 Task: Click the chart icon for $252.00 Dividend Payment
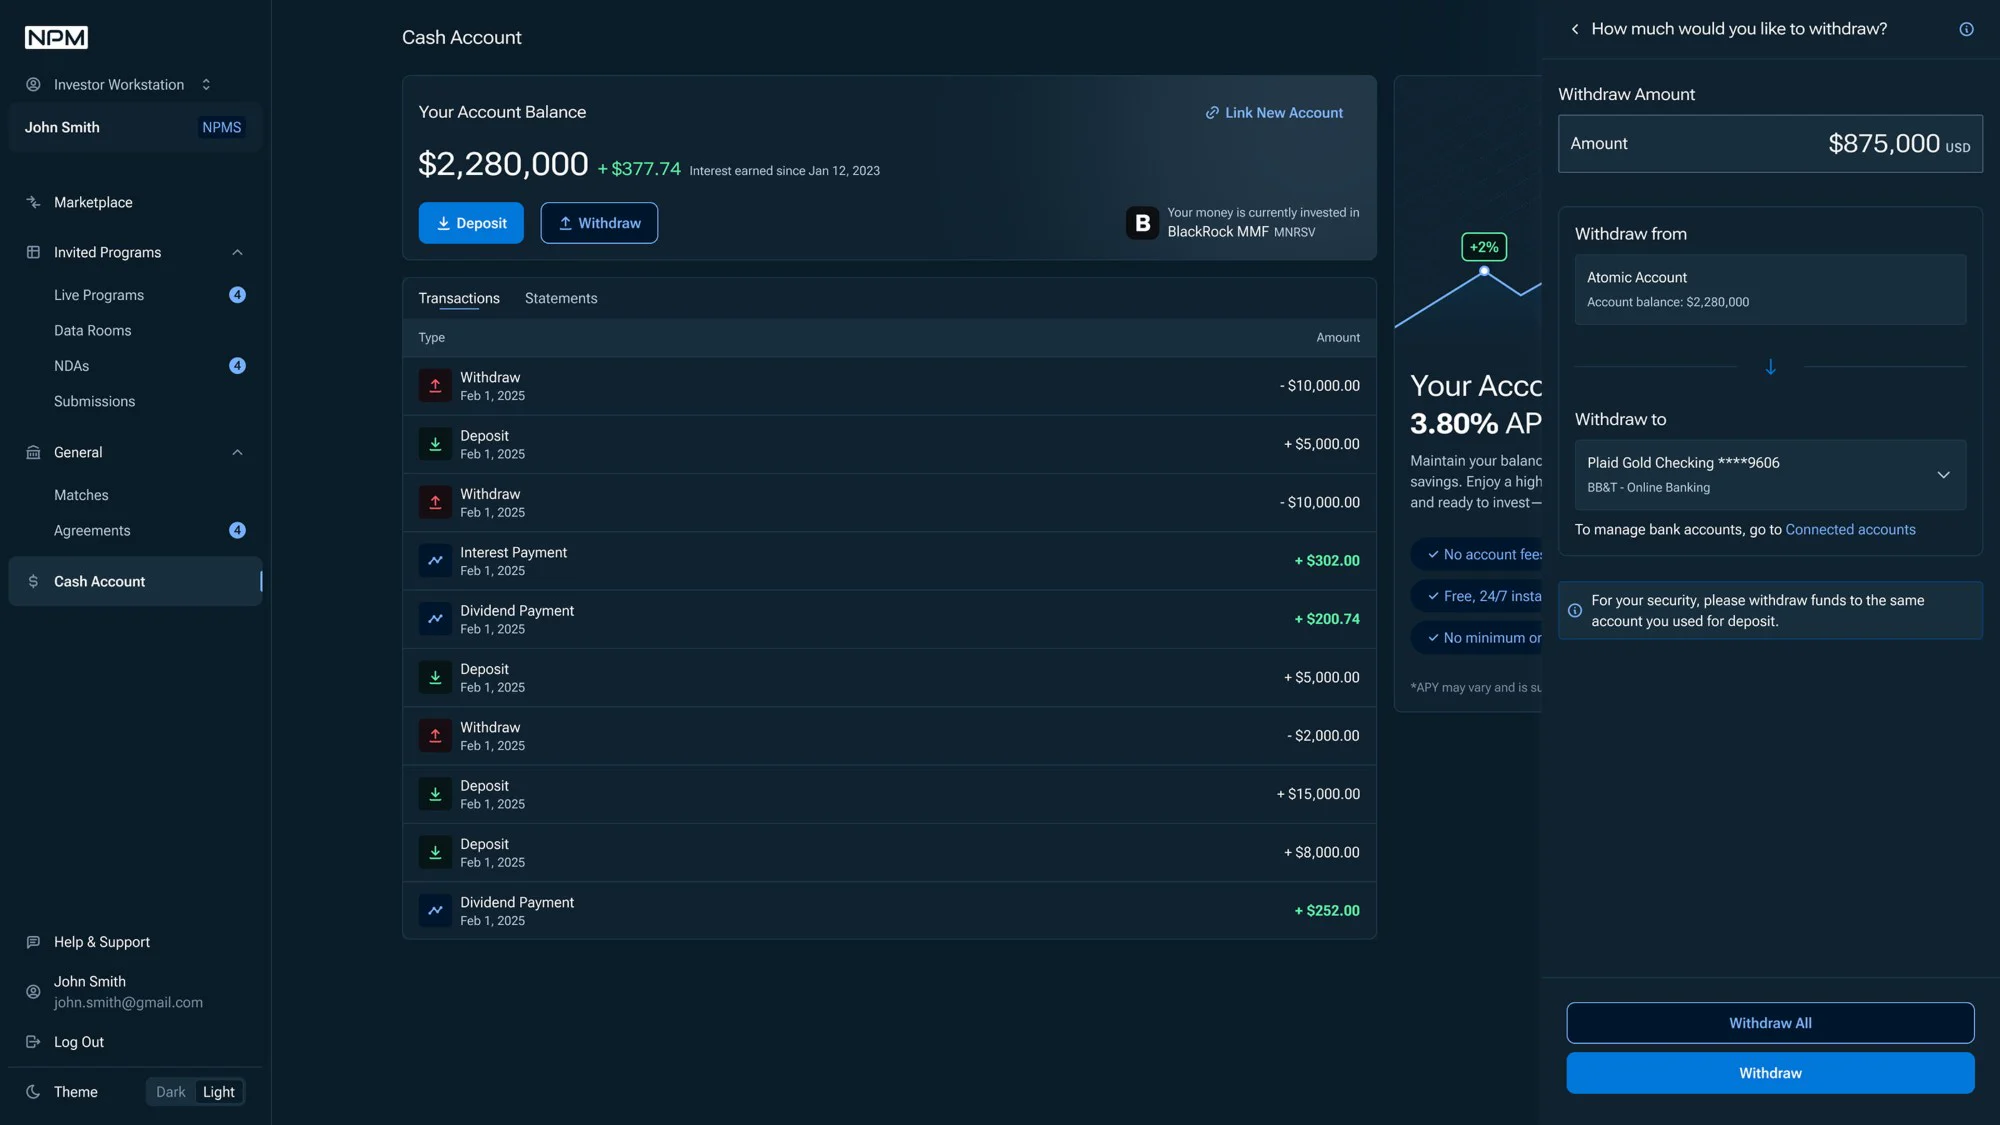[435, 911]
